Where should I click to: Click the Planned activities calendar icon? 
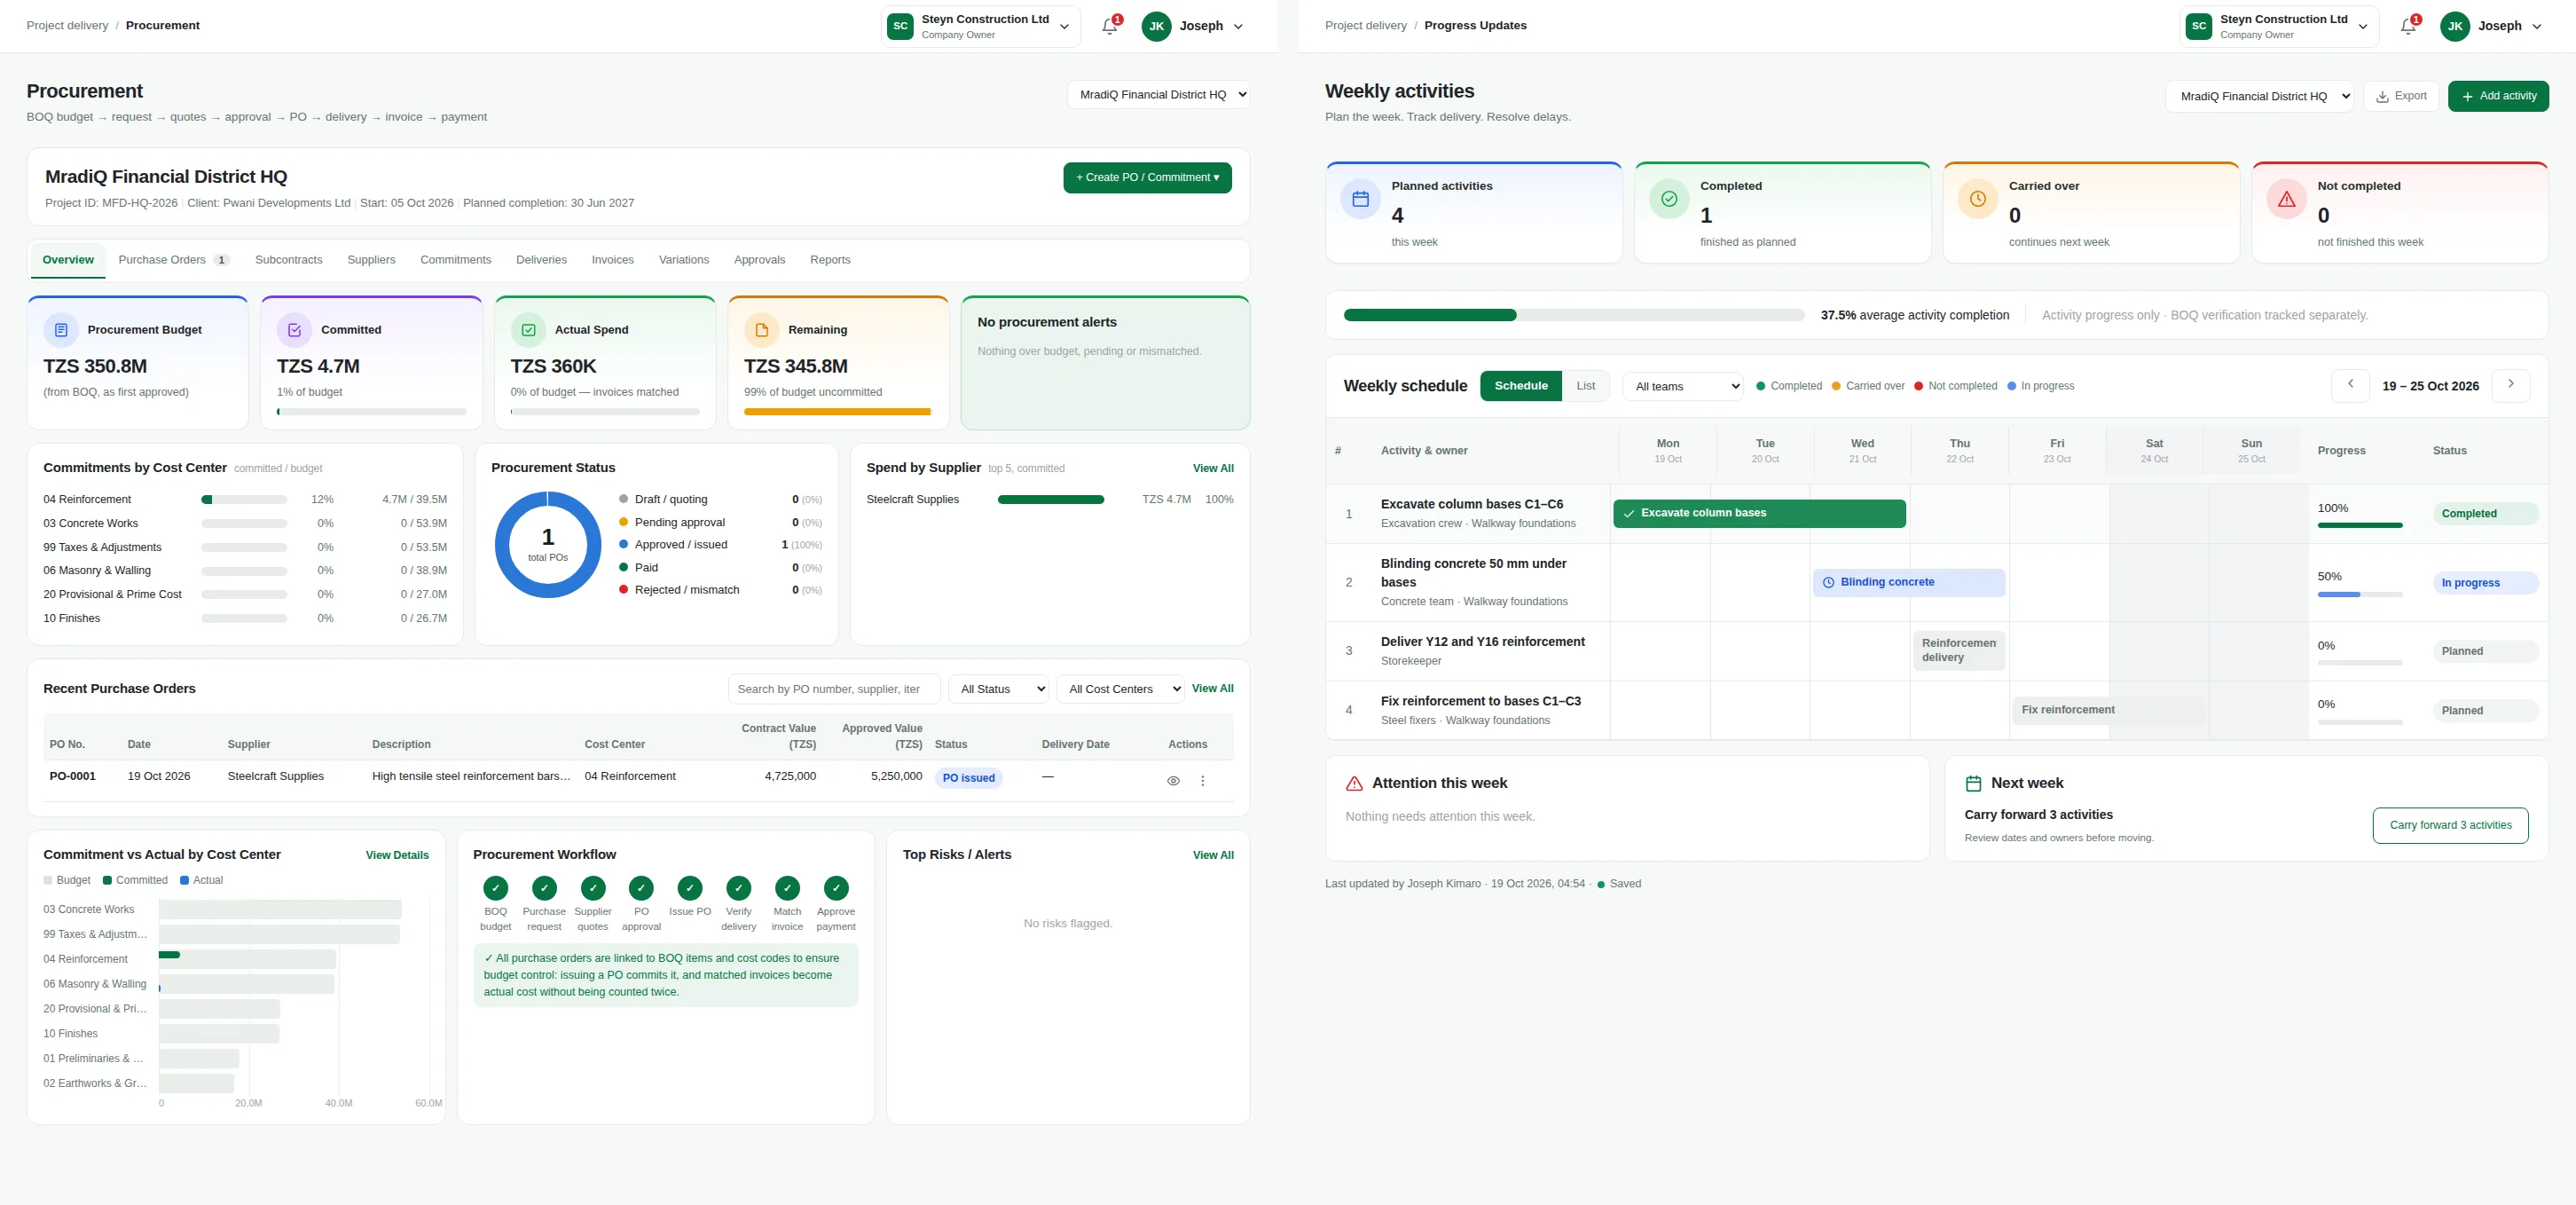pos(1360,199)
